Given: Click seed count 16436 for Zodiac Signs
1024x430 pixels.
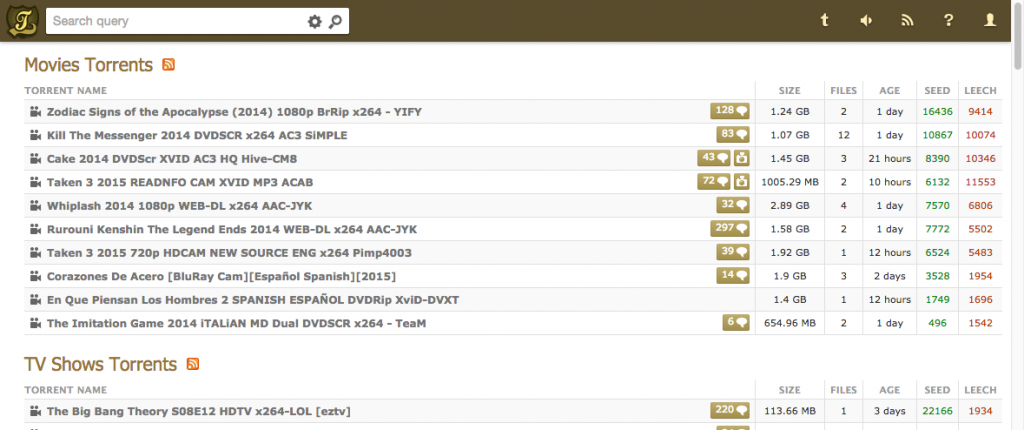Looking at the screenshot, I should pos(938,112).
